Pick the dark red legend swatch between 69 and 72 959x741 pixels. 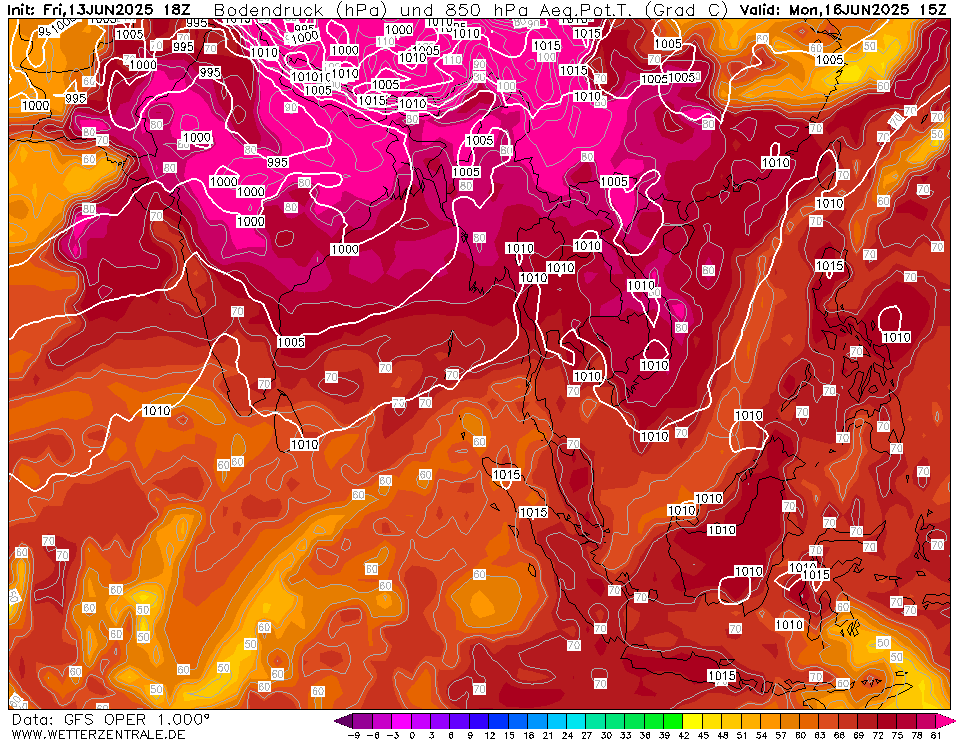868,720
